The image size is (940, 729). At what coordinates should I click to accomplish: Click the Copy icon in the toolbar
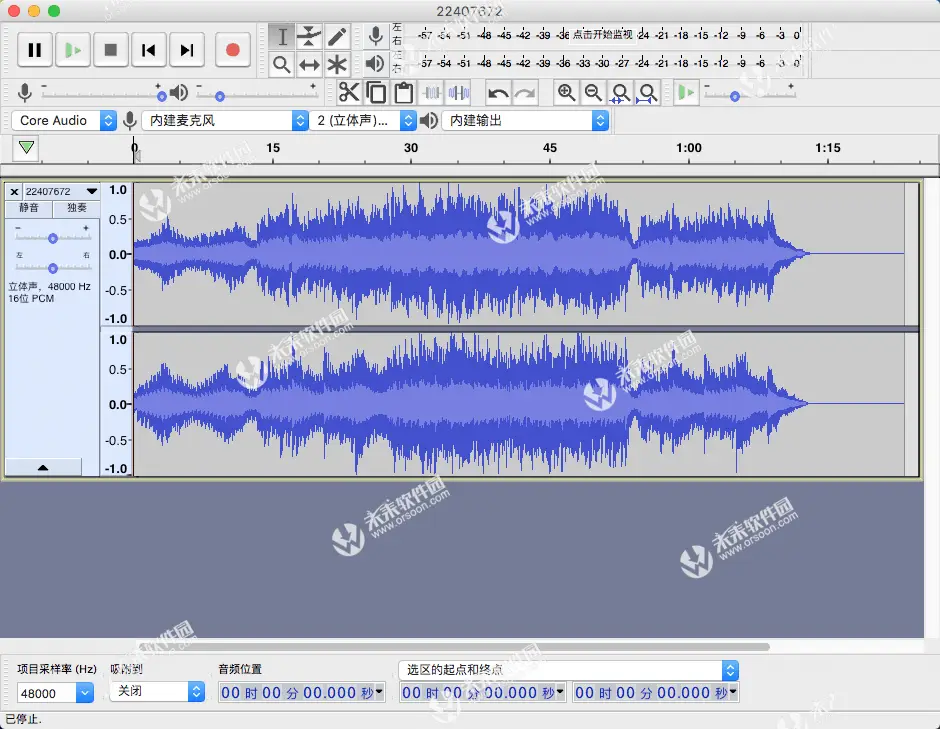[377, 92]
